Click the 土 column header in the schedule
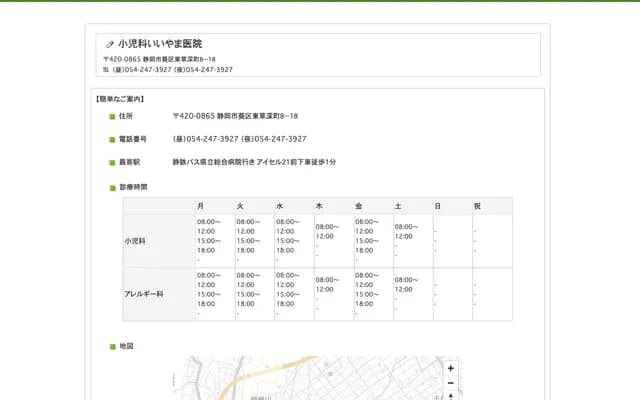The width and height of the screenshot is (640, 400). pyautogui.click(x=398, y=206)
